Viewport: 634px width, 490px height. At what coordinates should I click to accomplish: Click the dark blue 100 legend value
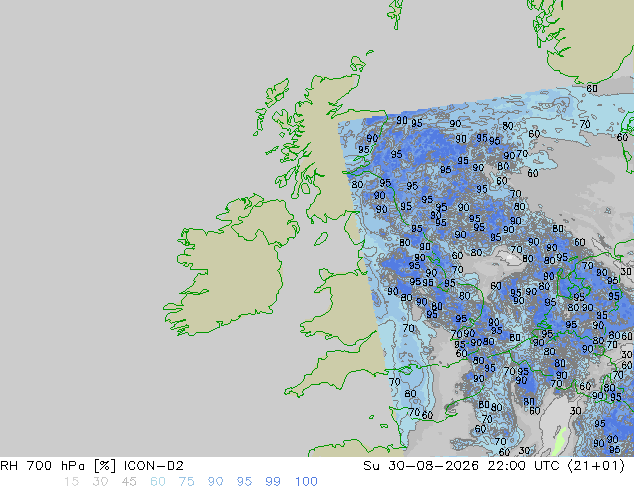306,482
